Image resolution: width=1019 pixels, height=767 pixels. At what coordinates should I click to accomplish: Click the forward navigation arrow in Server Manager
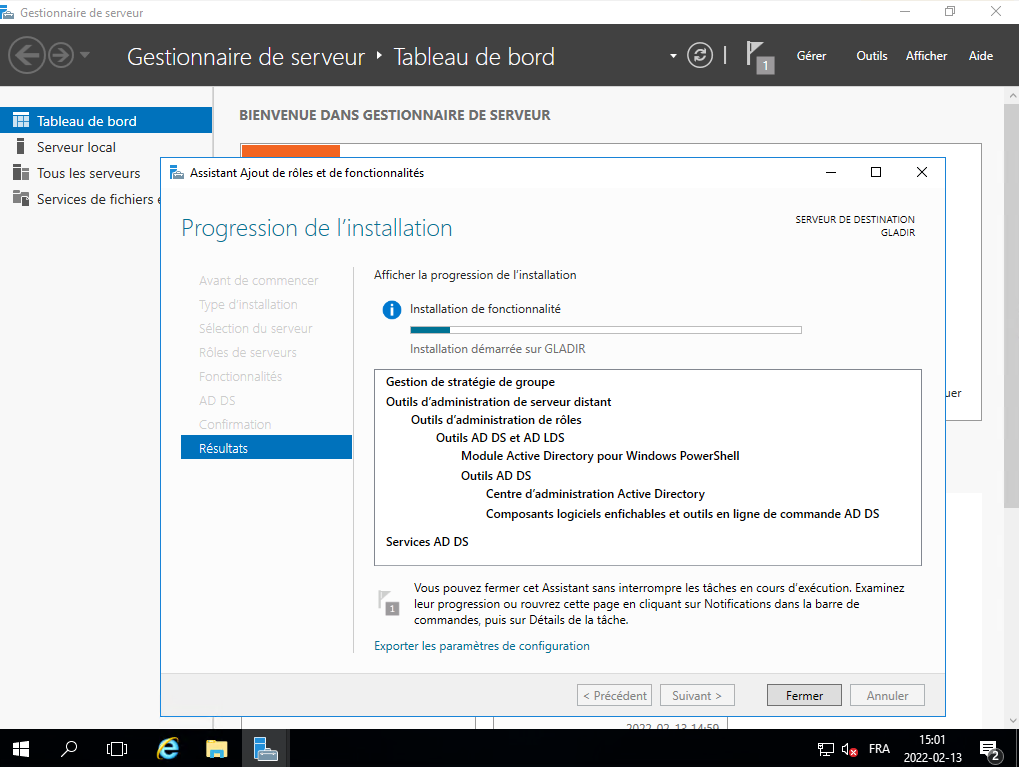click(61, 55)
